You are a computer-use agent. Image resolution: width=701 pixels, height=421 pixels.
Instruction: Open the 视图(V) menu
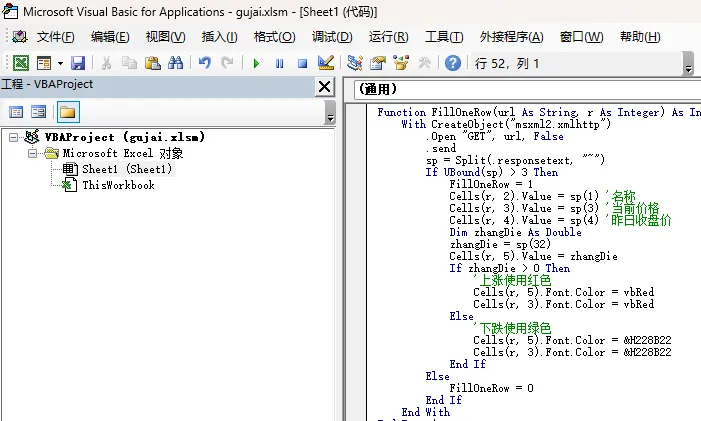coord(165,37)
